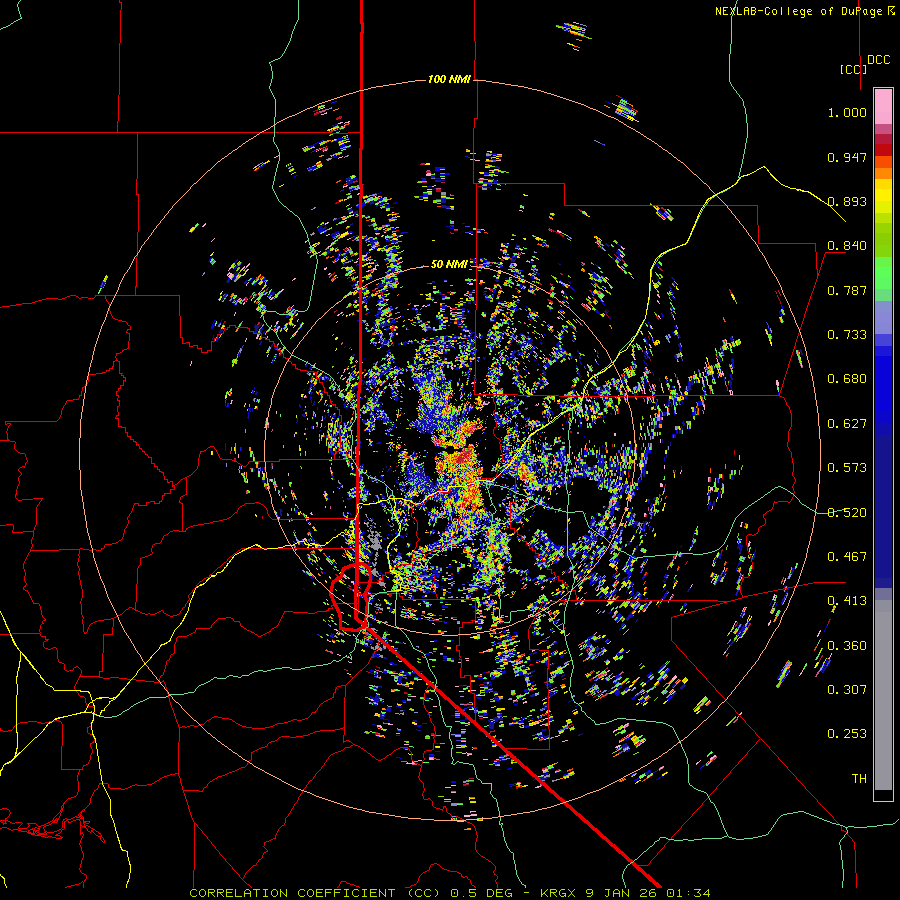Click the [CC] units label
The height and width of the screenshot is (900, 900).
tap(853, 69)
